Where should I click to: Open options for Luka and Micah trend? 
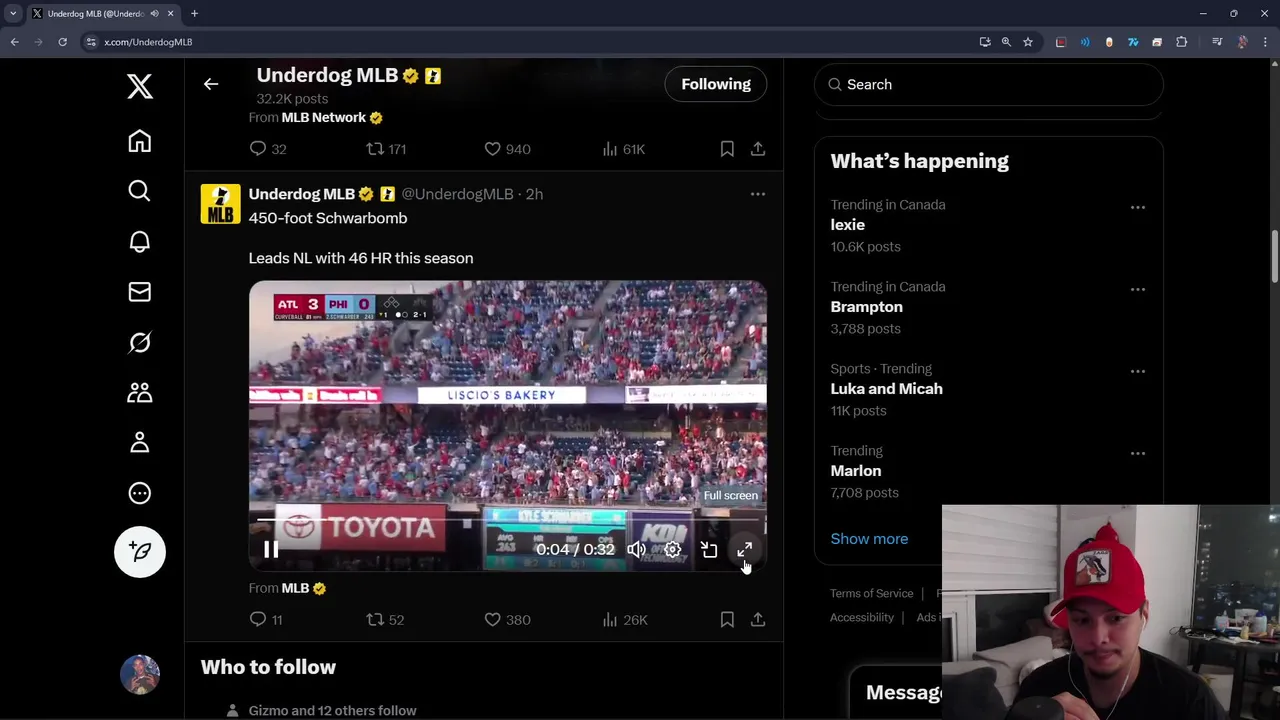[x=1138, y=371]
